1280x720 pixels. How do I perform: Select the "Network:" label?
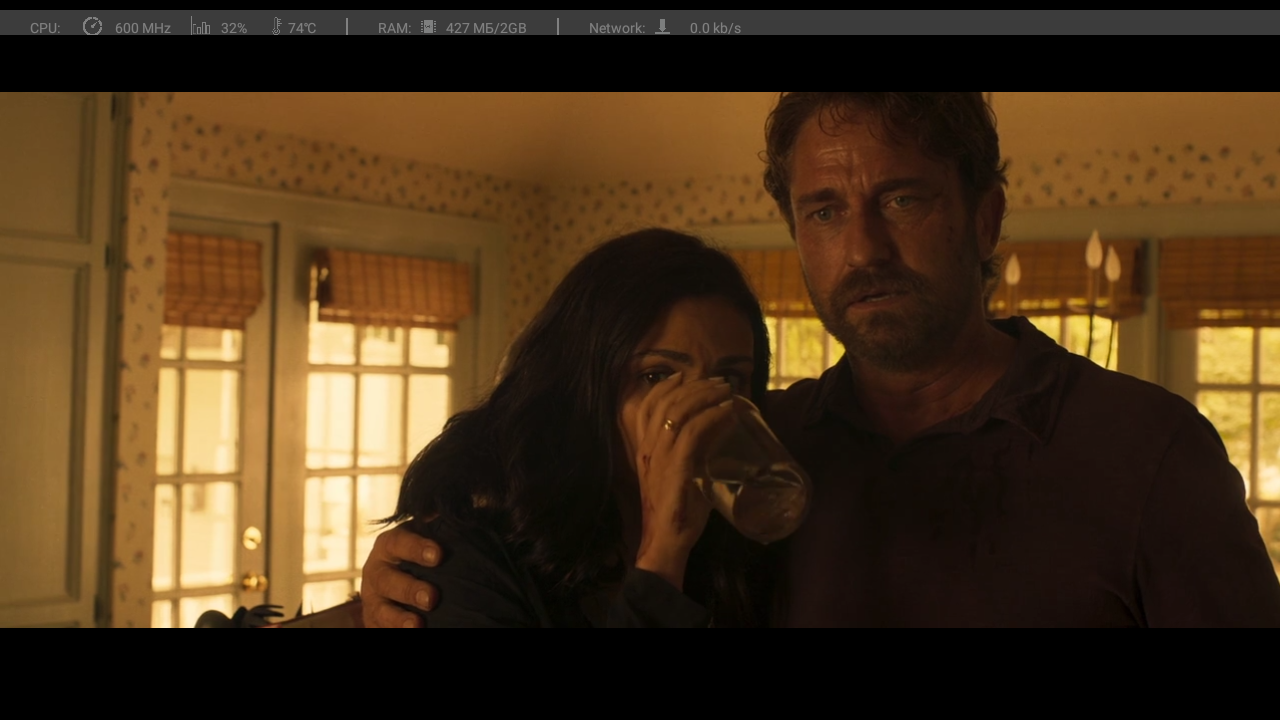[x=617, y=28]
